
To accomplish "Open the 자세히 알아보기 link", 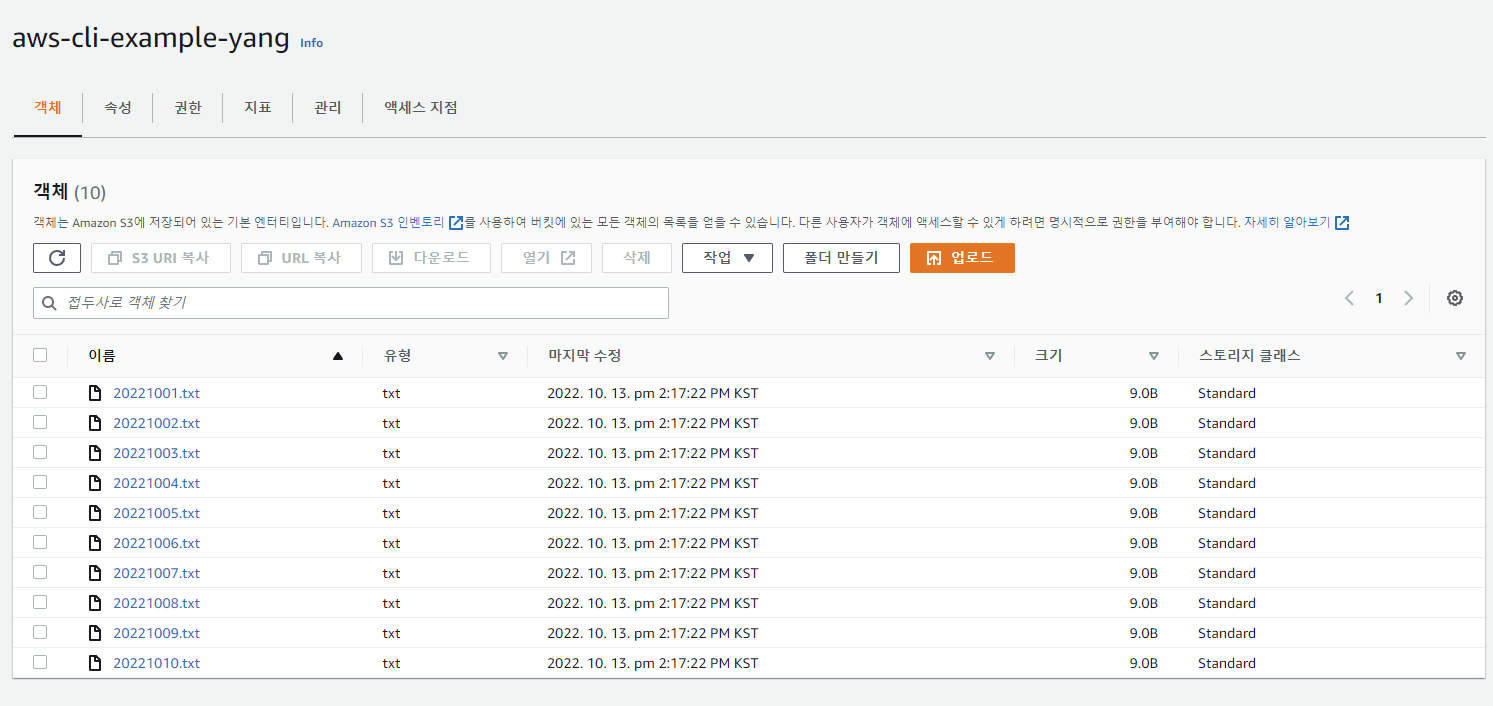I will pyautogui.click(x=1287, y=223).
